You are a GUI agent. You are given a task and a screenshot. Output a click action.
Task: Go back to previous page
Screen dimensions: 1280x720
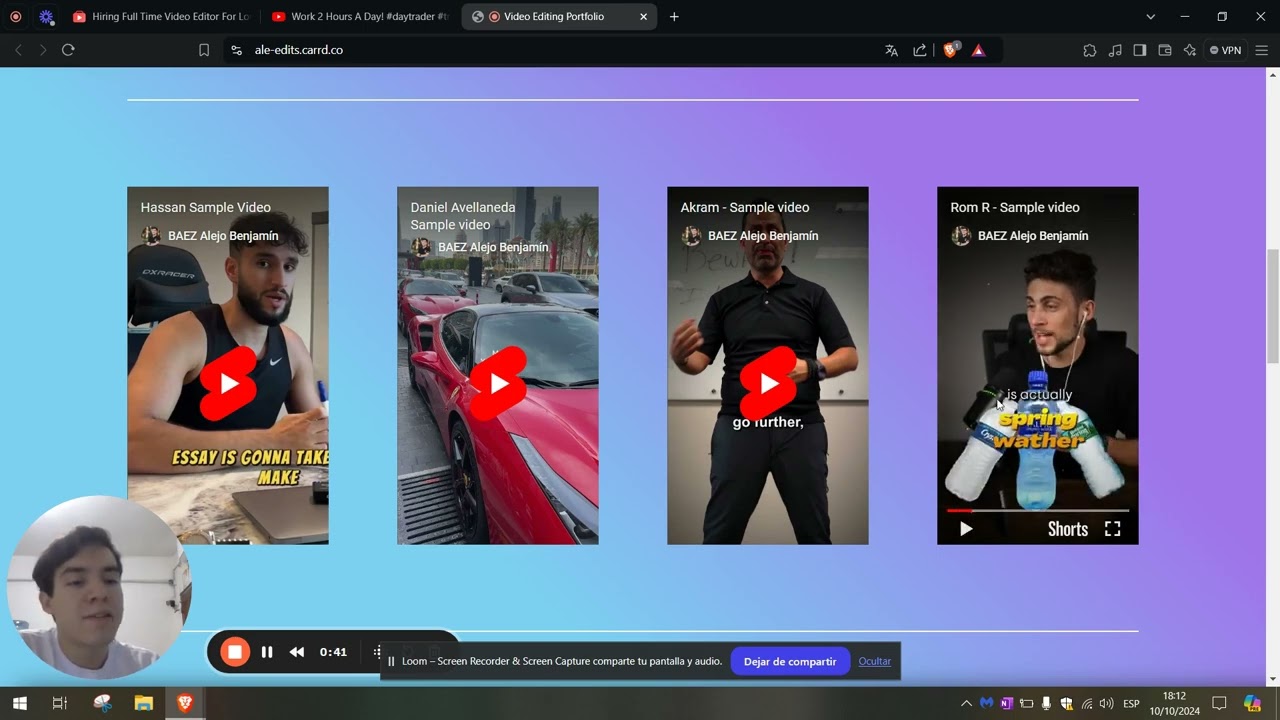pyautogui.click(x=18, y=50)
